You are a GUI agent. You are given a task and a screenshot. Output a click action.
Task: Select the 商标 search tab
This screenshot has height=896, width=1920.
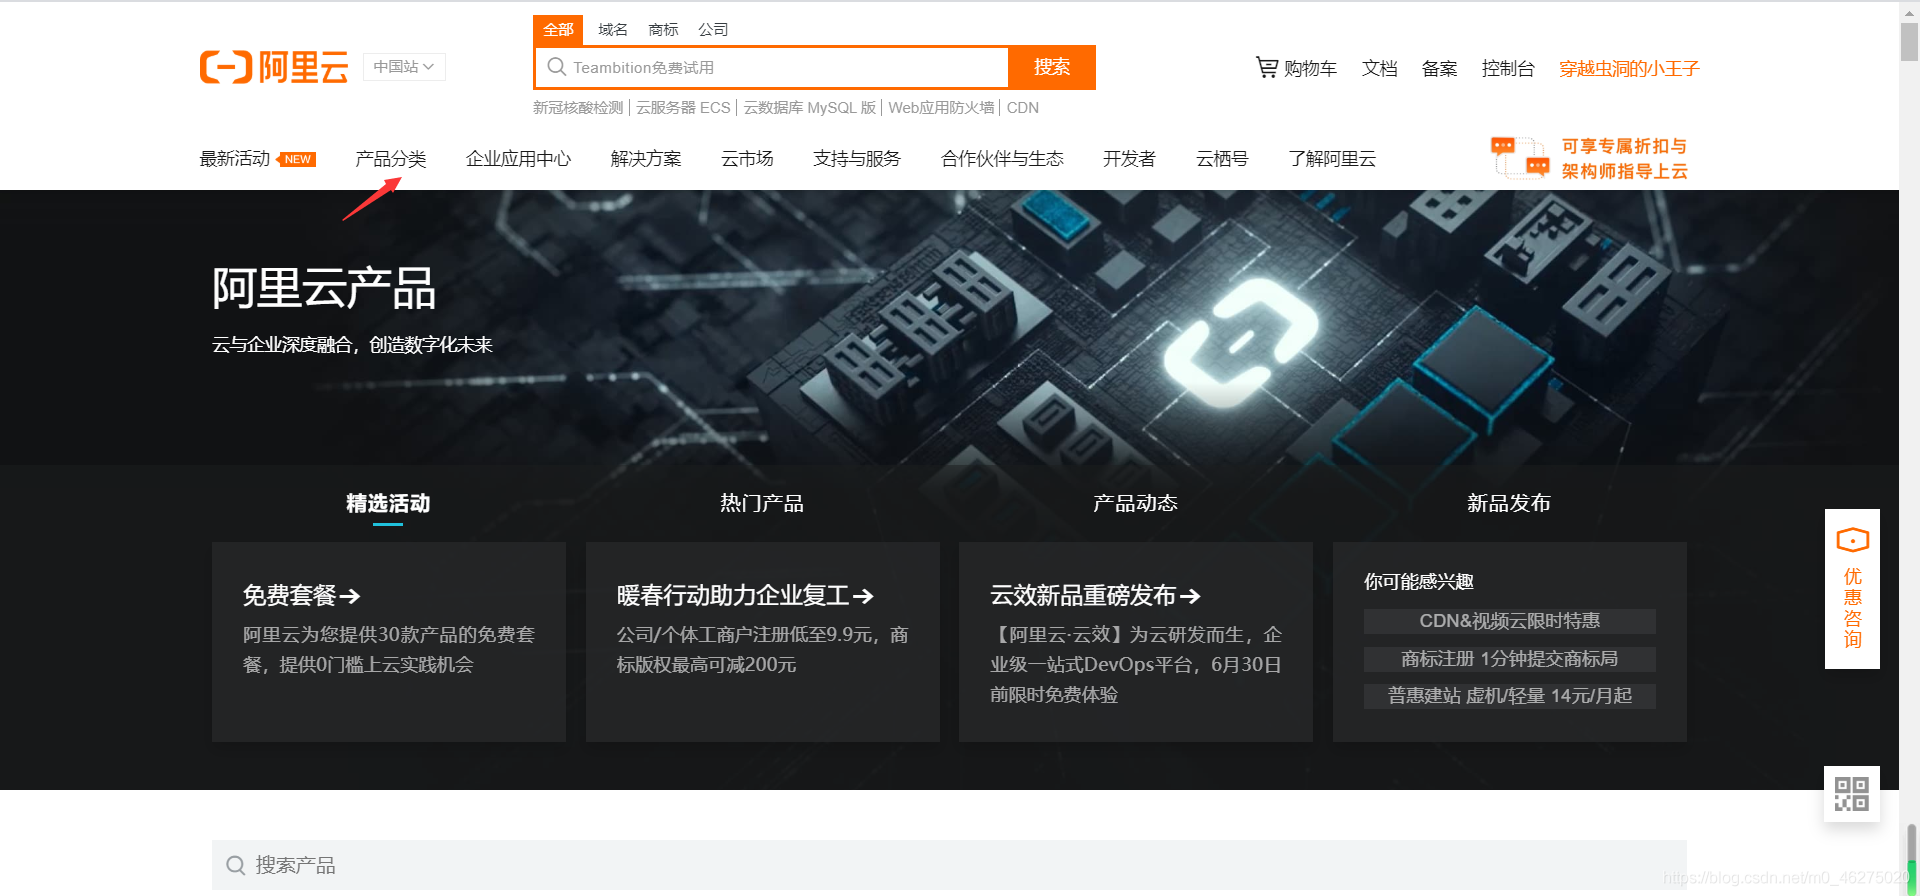coord(663,30)
